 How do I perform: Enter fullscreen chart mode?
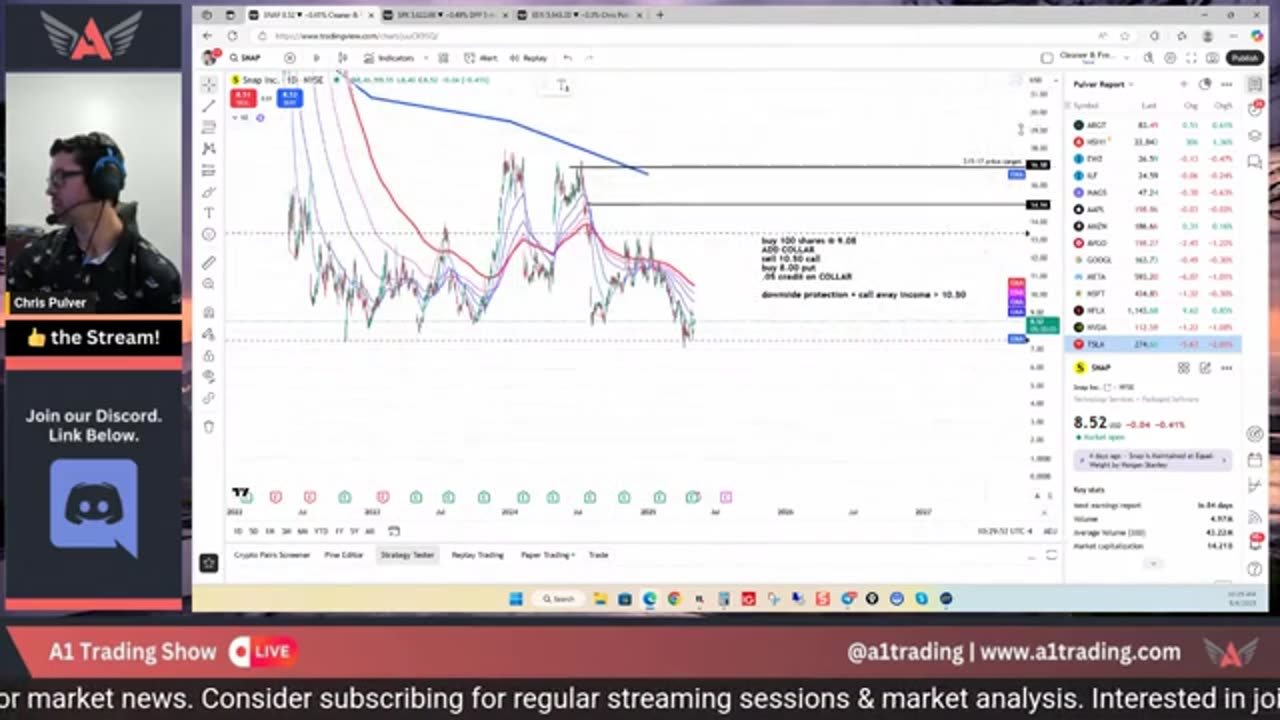pyautogui.click(x=1190, y=58)
